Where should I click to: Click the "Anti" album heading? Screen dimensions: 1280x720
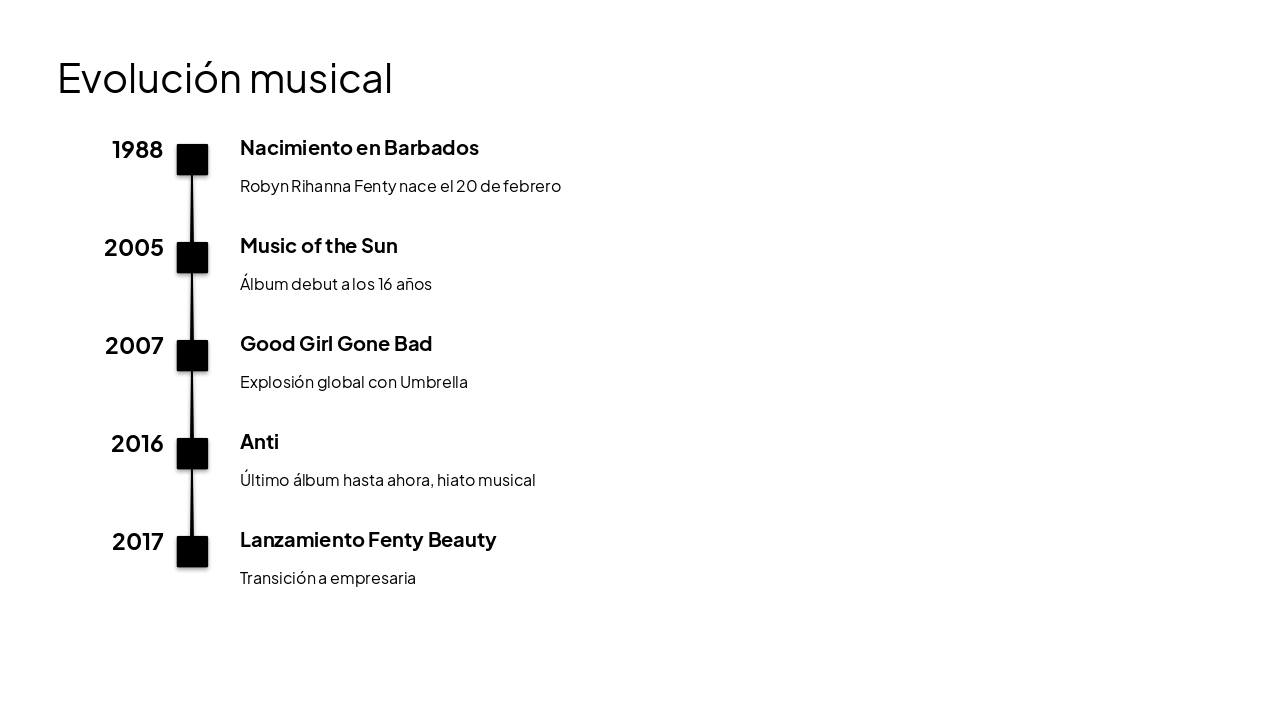coord(259,442)
